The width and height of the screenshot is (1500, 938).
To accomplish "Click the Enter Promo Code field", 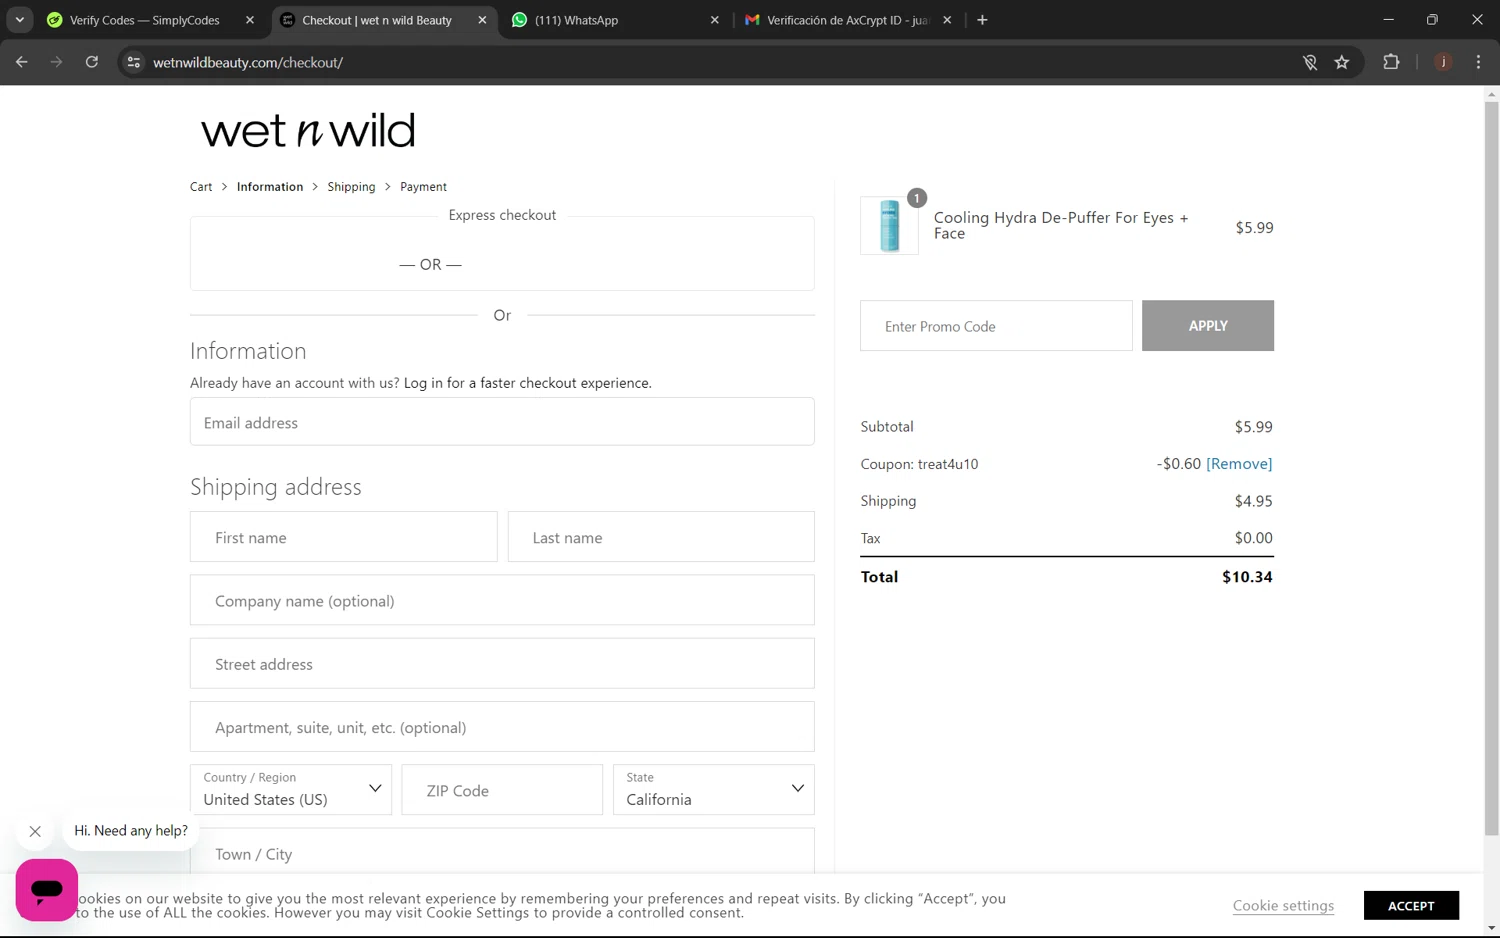I will pyautogui.click(x=996, y=326).
